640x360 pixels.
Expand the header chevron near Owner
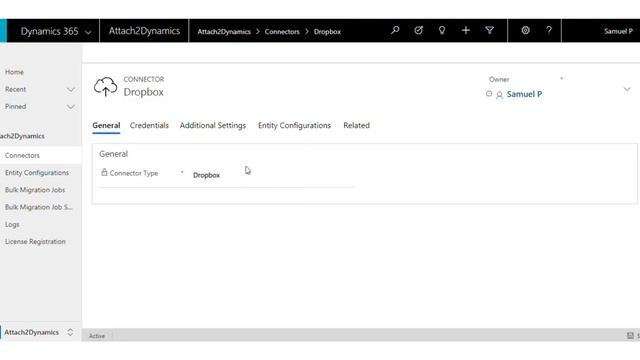tap(627, 89)
